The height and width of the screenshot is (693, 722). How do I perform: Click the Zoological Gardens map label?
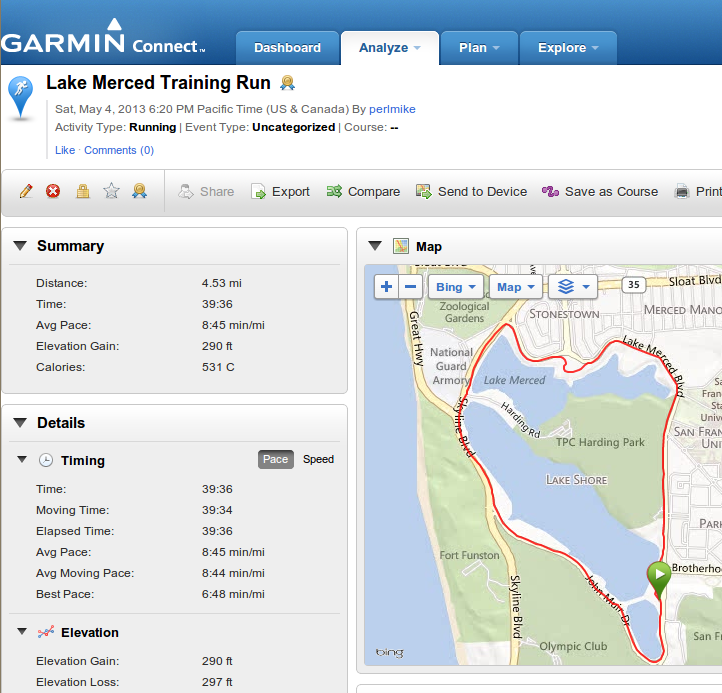(x=464, y=312)
